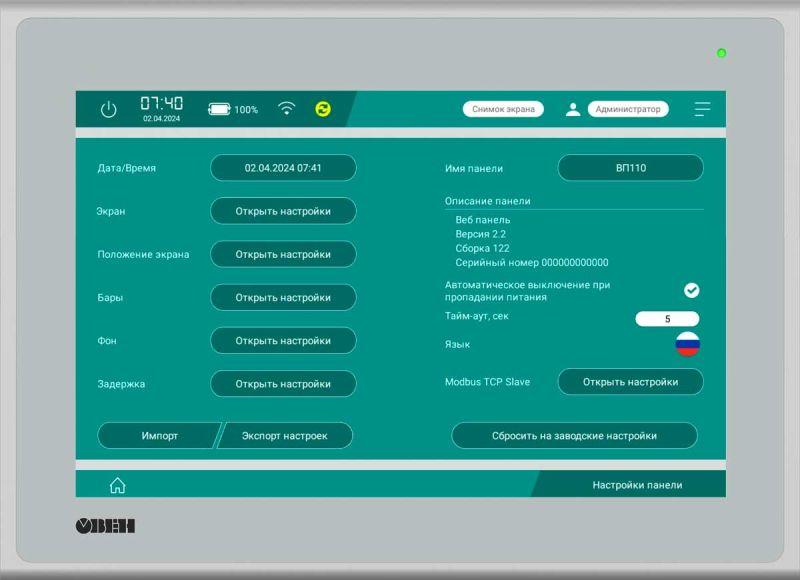Click the Снимок экрана menu item
This screenshot has width=800, height=580.
pyautogui.click(x=502, y=108)
